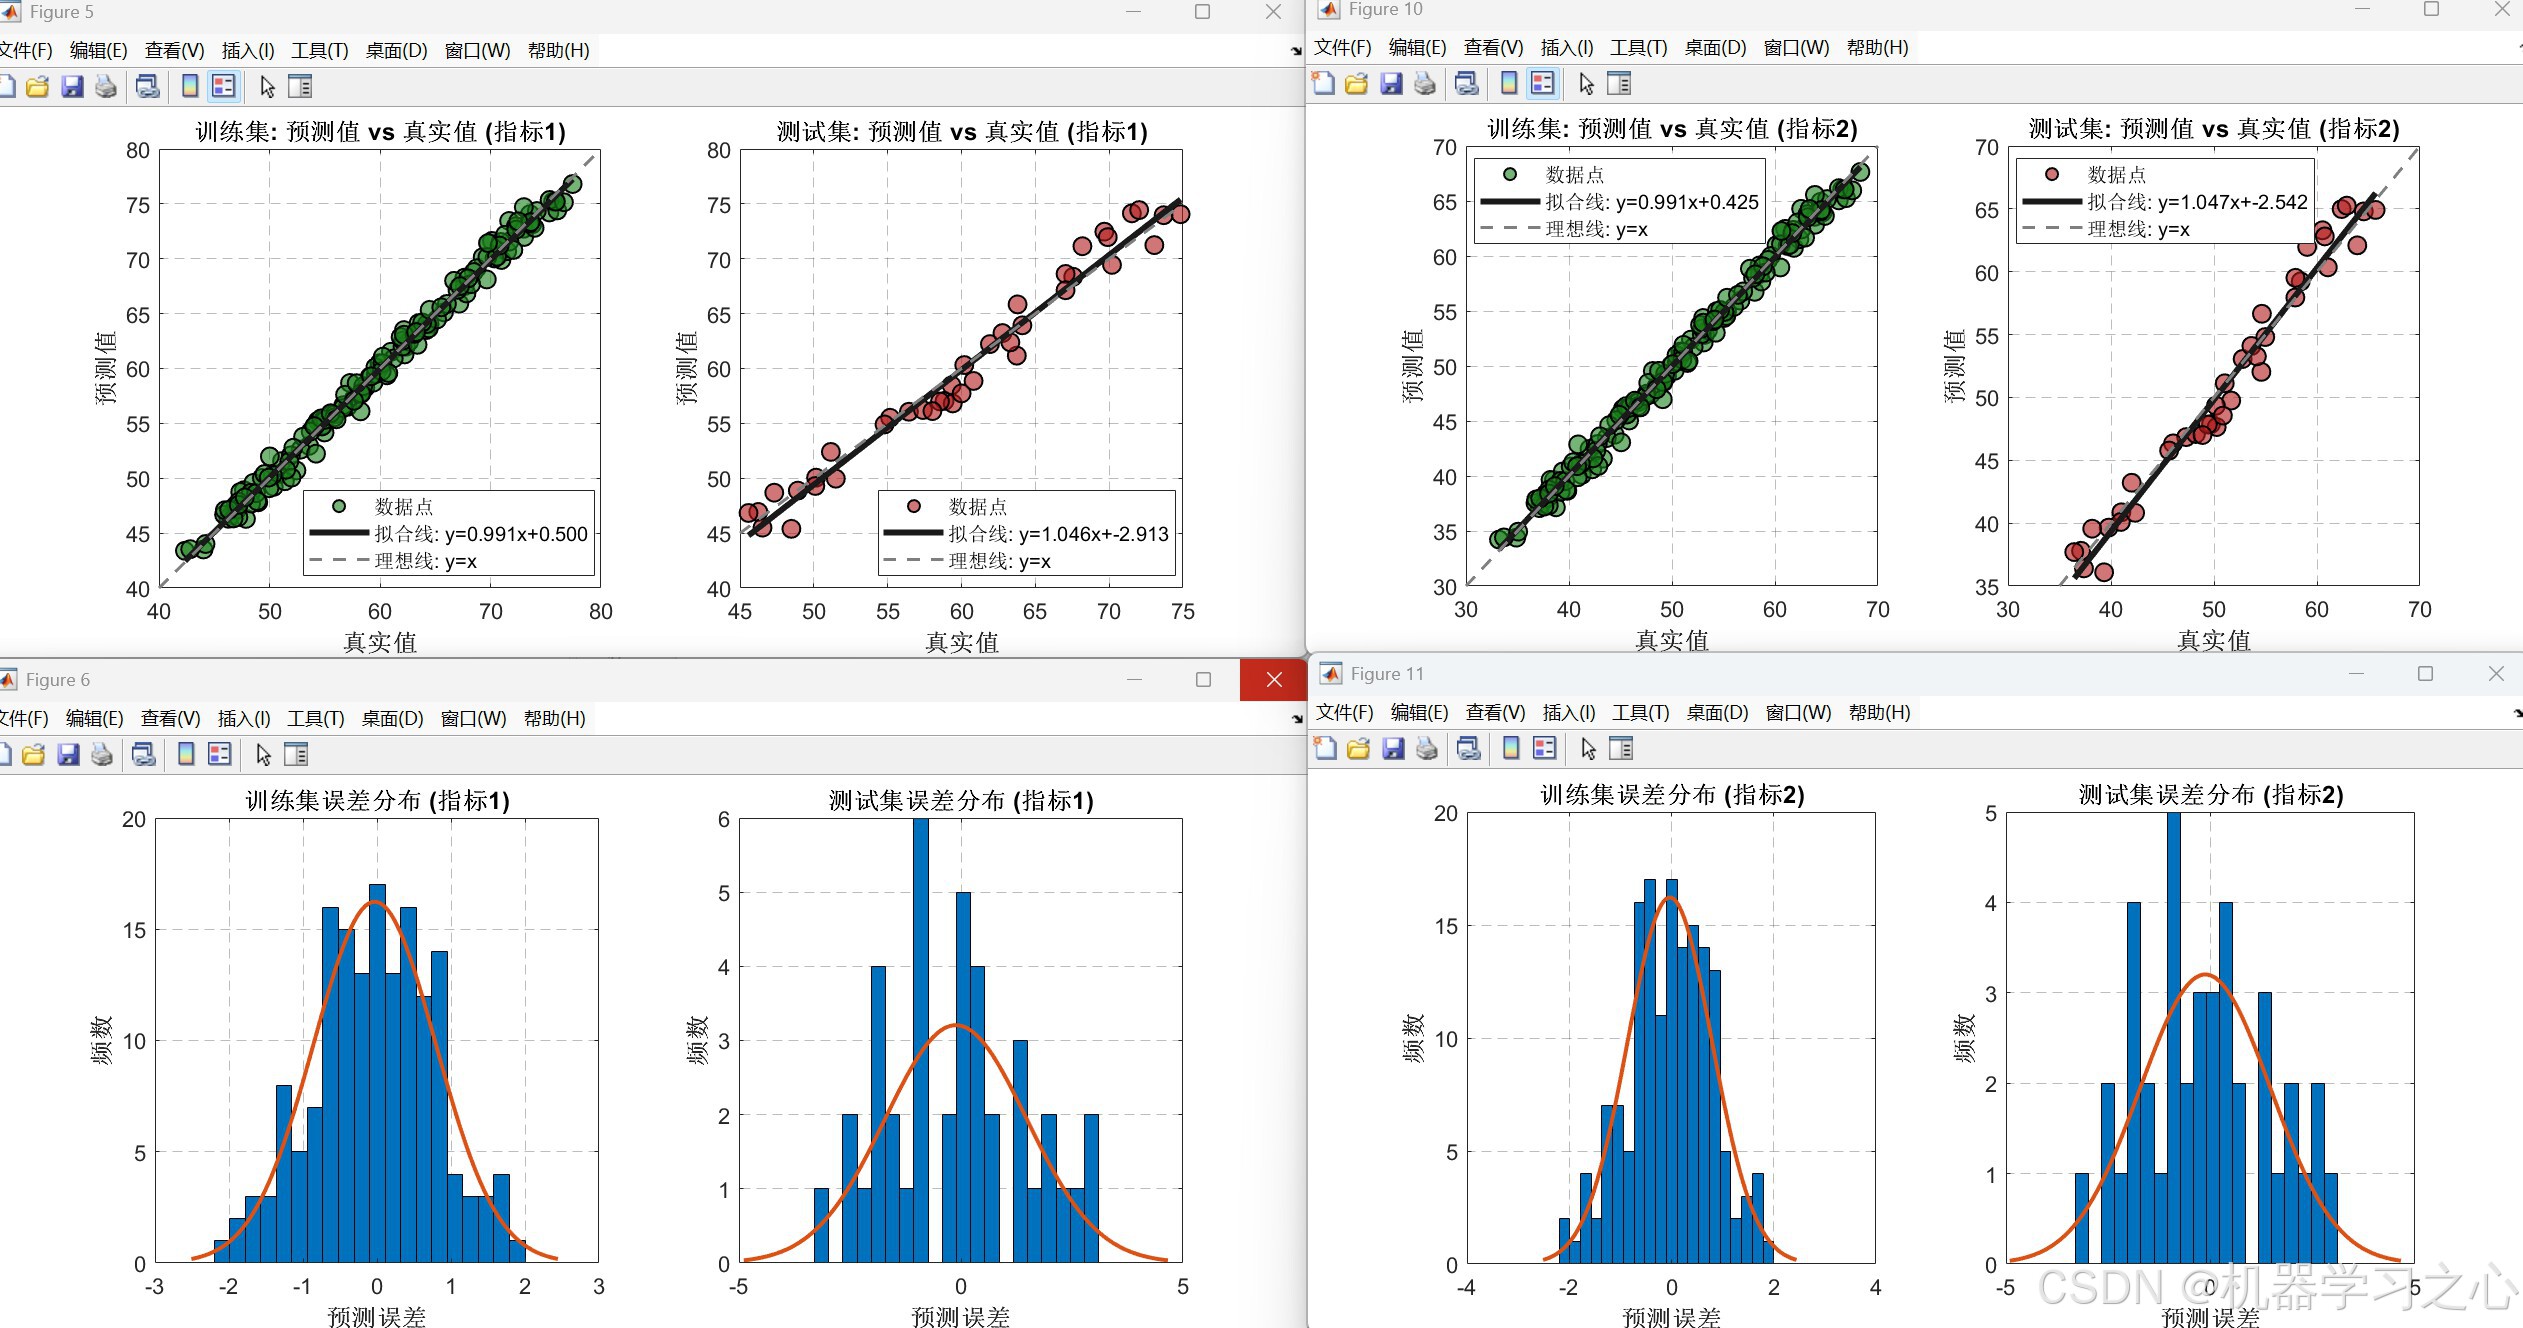Click Insert Colorbar gradient icon in Figure 6

(186, 755)
